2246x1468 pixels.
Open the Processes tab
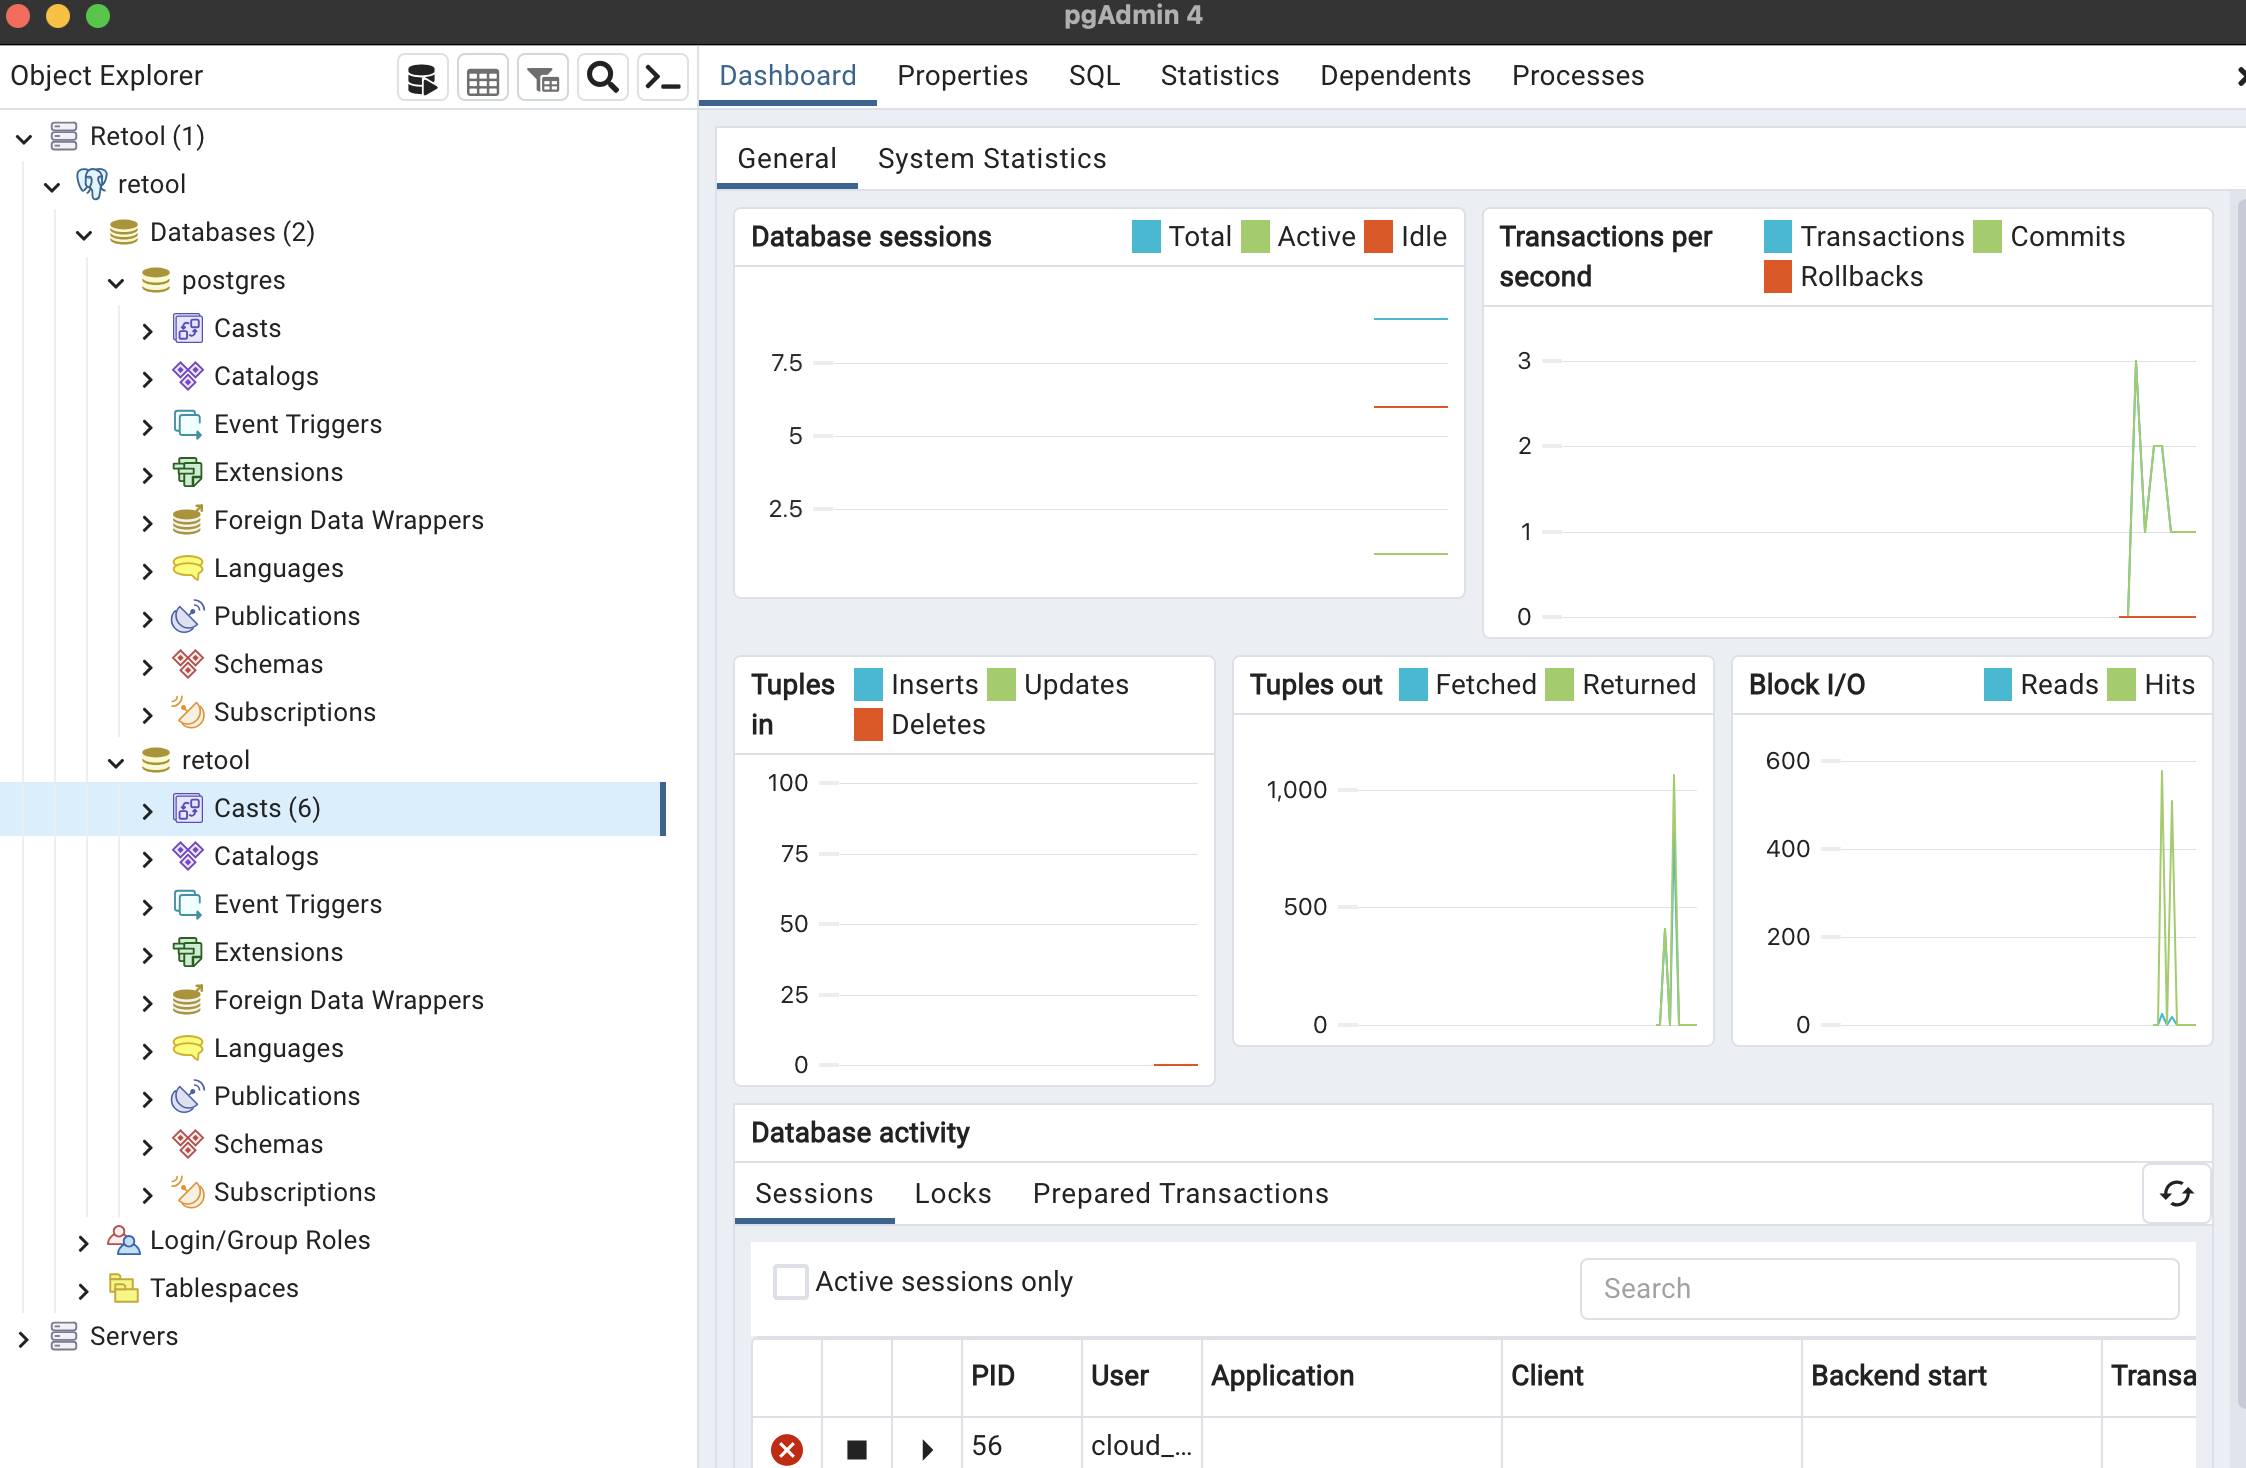coord(1578,76)
